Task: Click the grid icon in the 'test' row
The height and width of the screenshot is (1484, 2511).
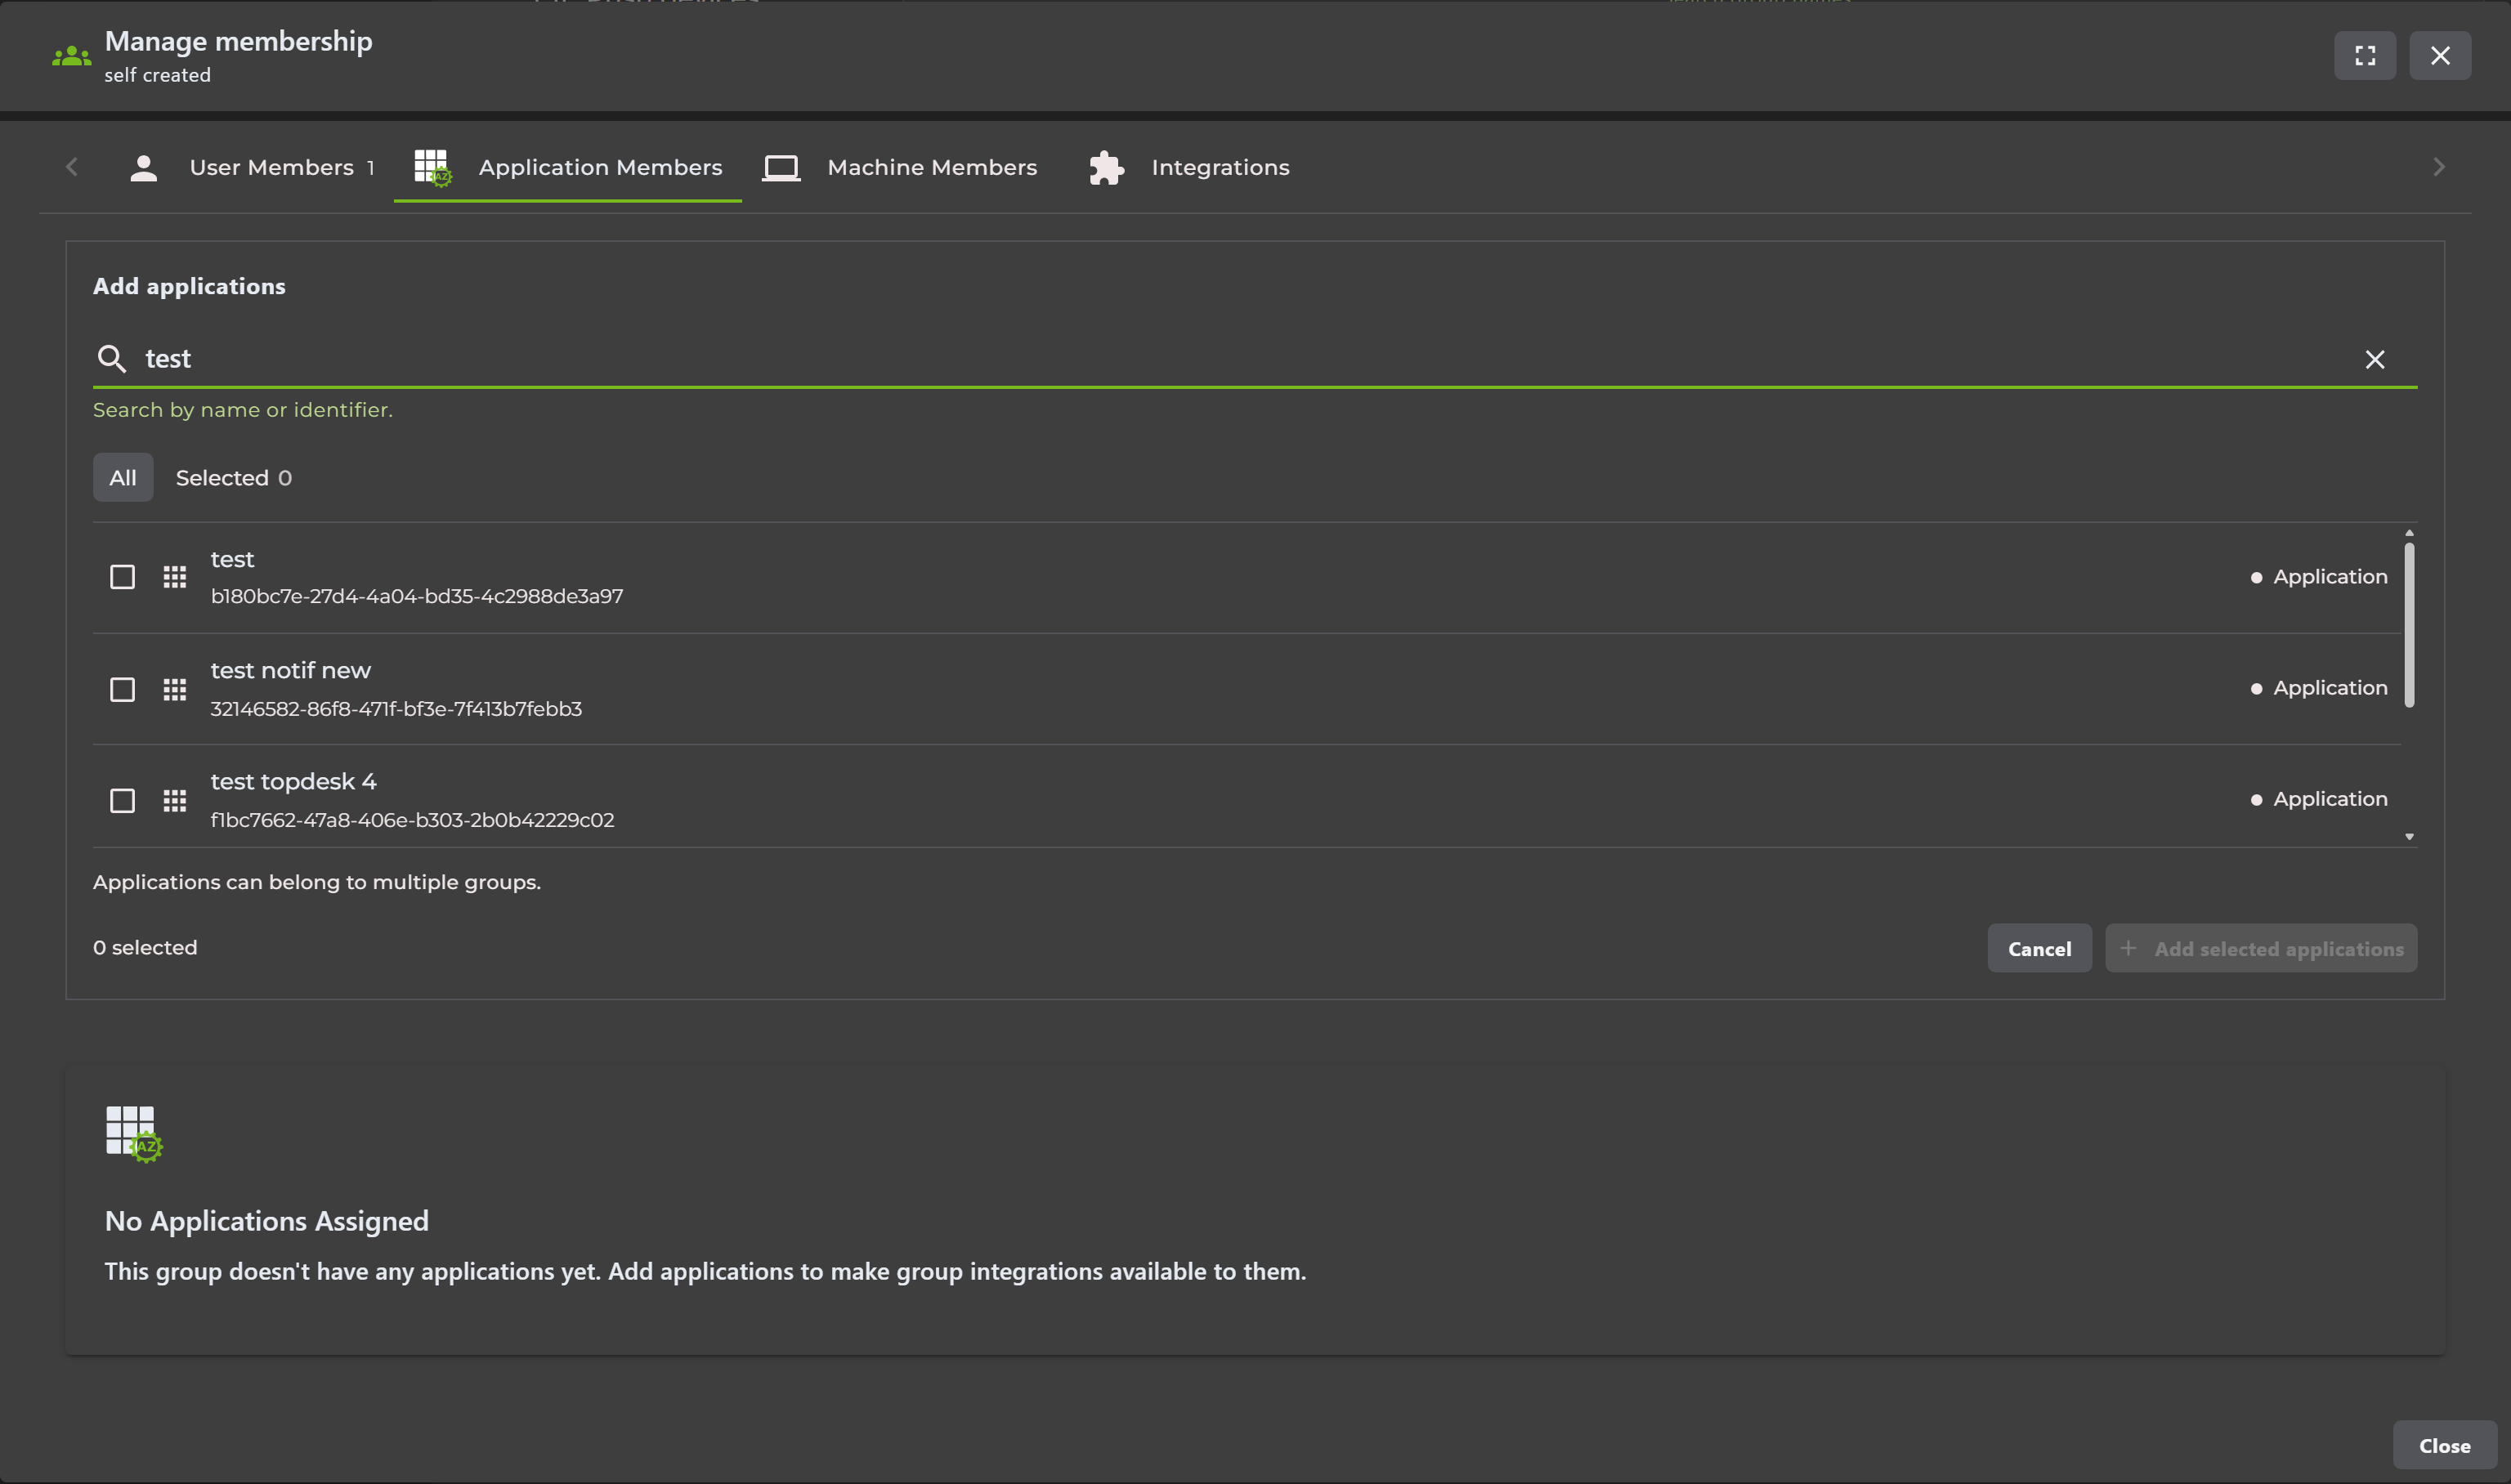Action: tap(175, 577)
